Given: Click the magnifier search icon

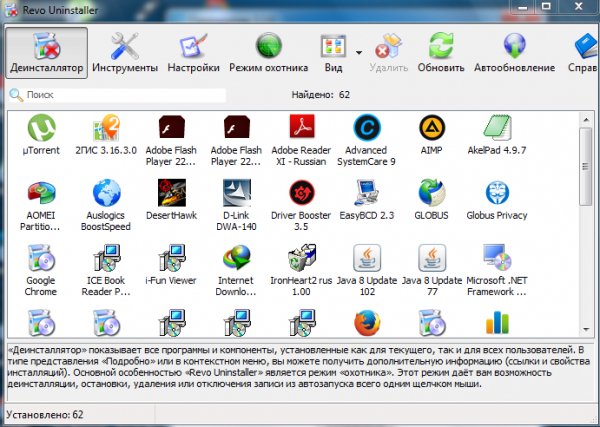Looking at the screenshot, I should click(16, 95).
